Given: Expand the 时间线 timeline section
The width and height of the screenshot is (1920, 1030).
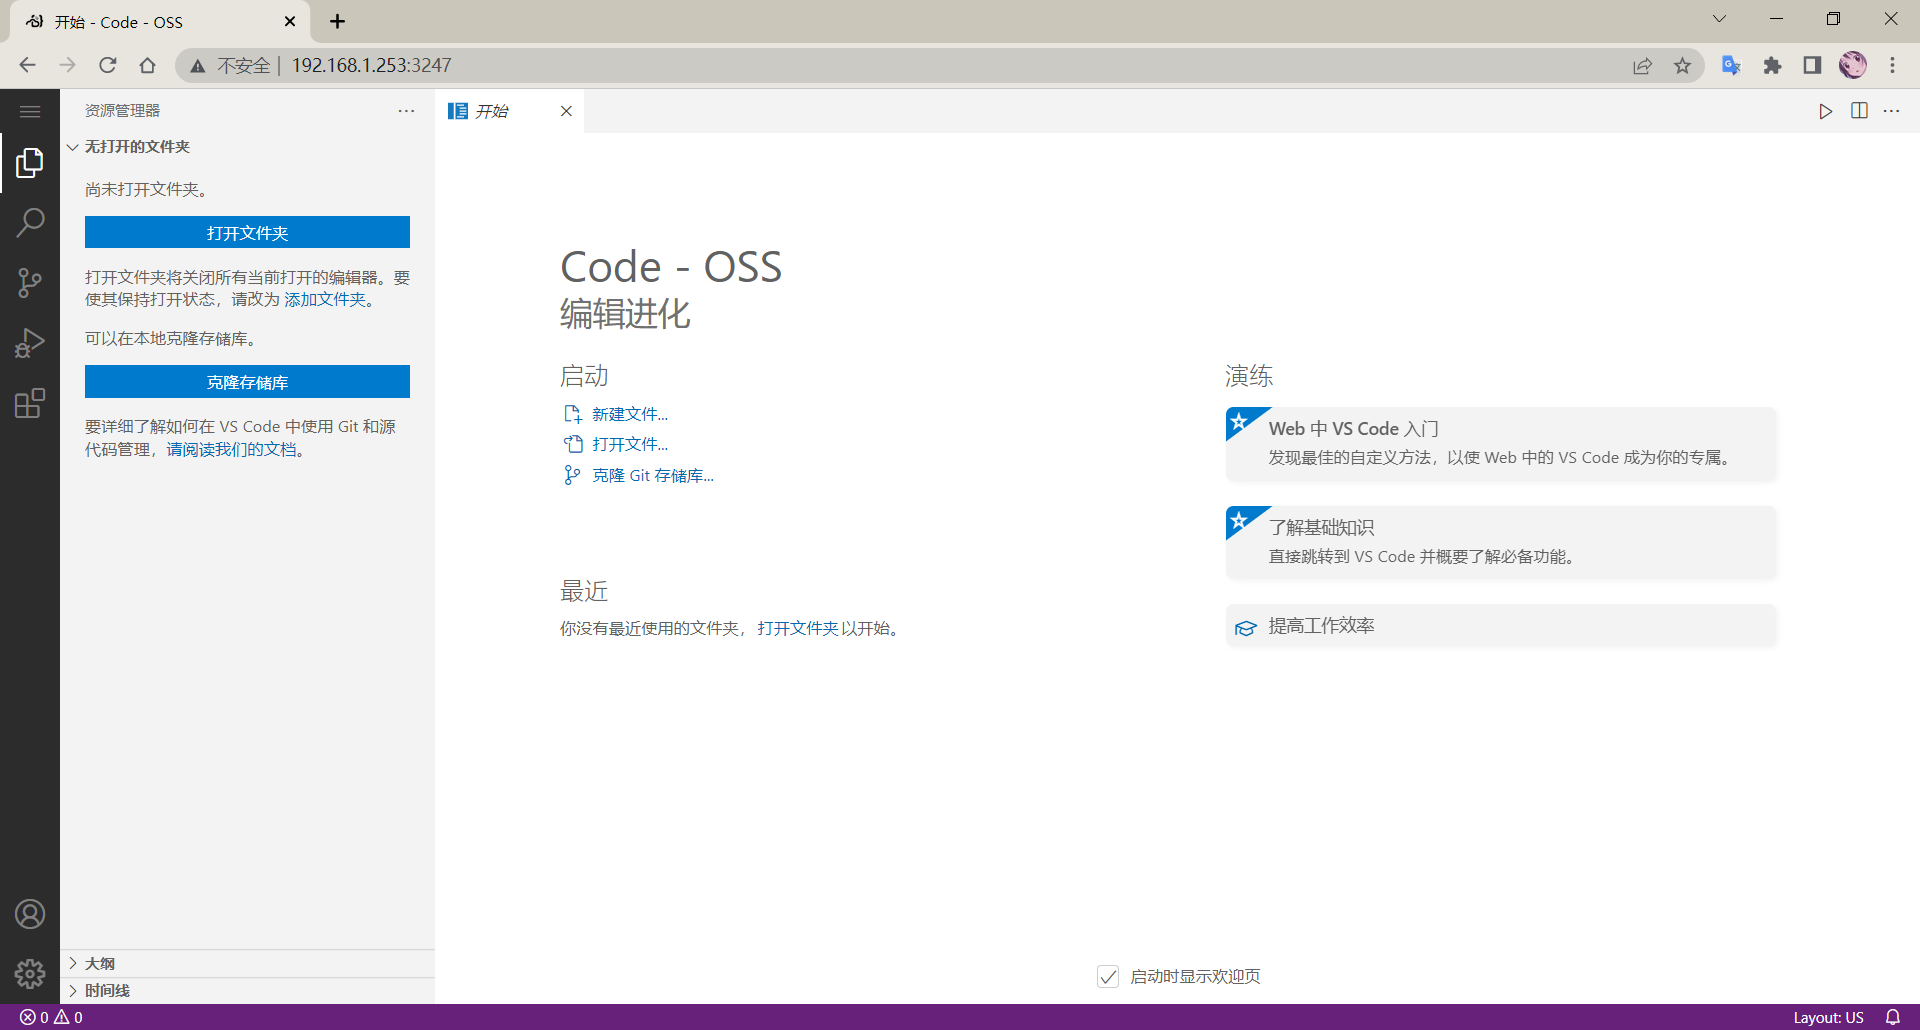Looking at the screenshot, I should pos(107,990).
